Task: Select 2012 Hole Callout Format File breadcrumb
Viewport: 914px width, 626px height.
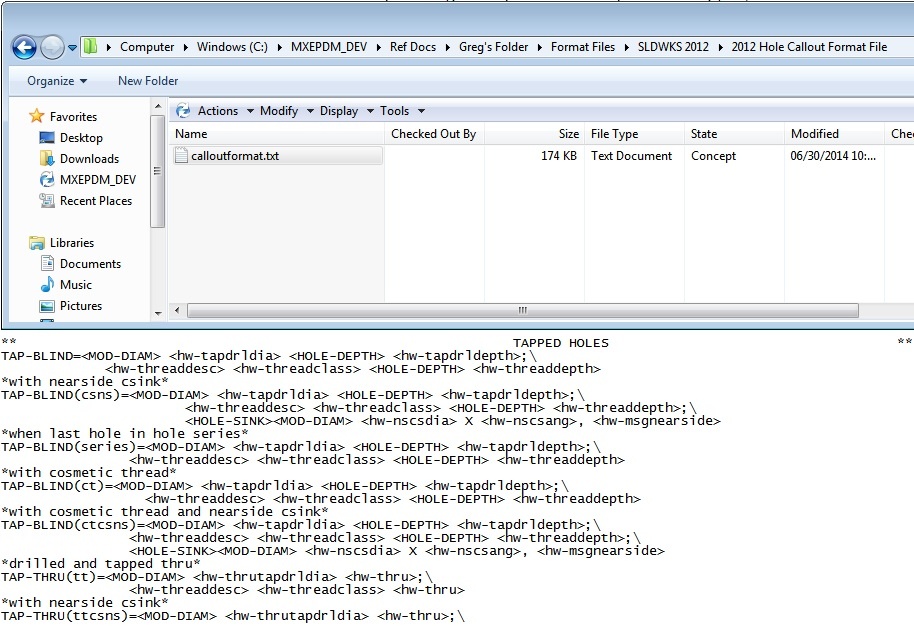Action: pos(809,47)
